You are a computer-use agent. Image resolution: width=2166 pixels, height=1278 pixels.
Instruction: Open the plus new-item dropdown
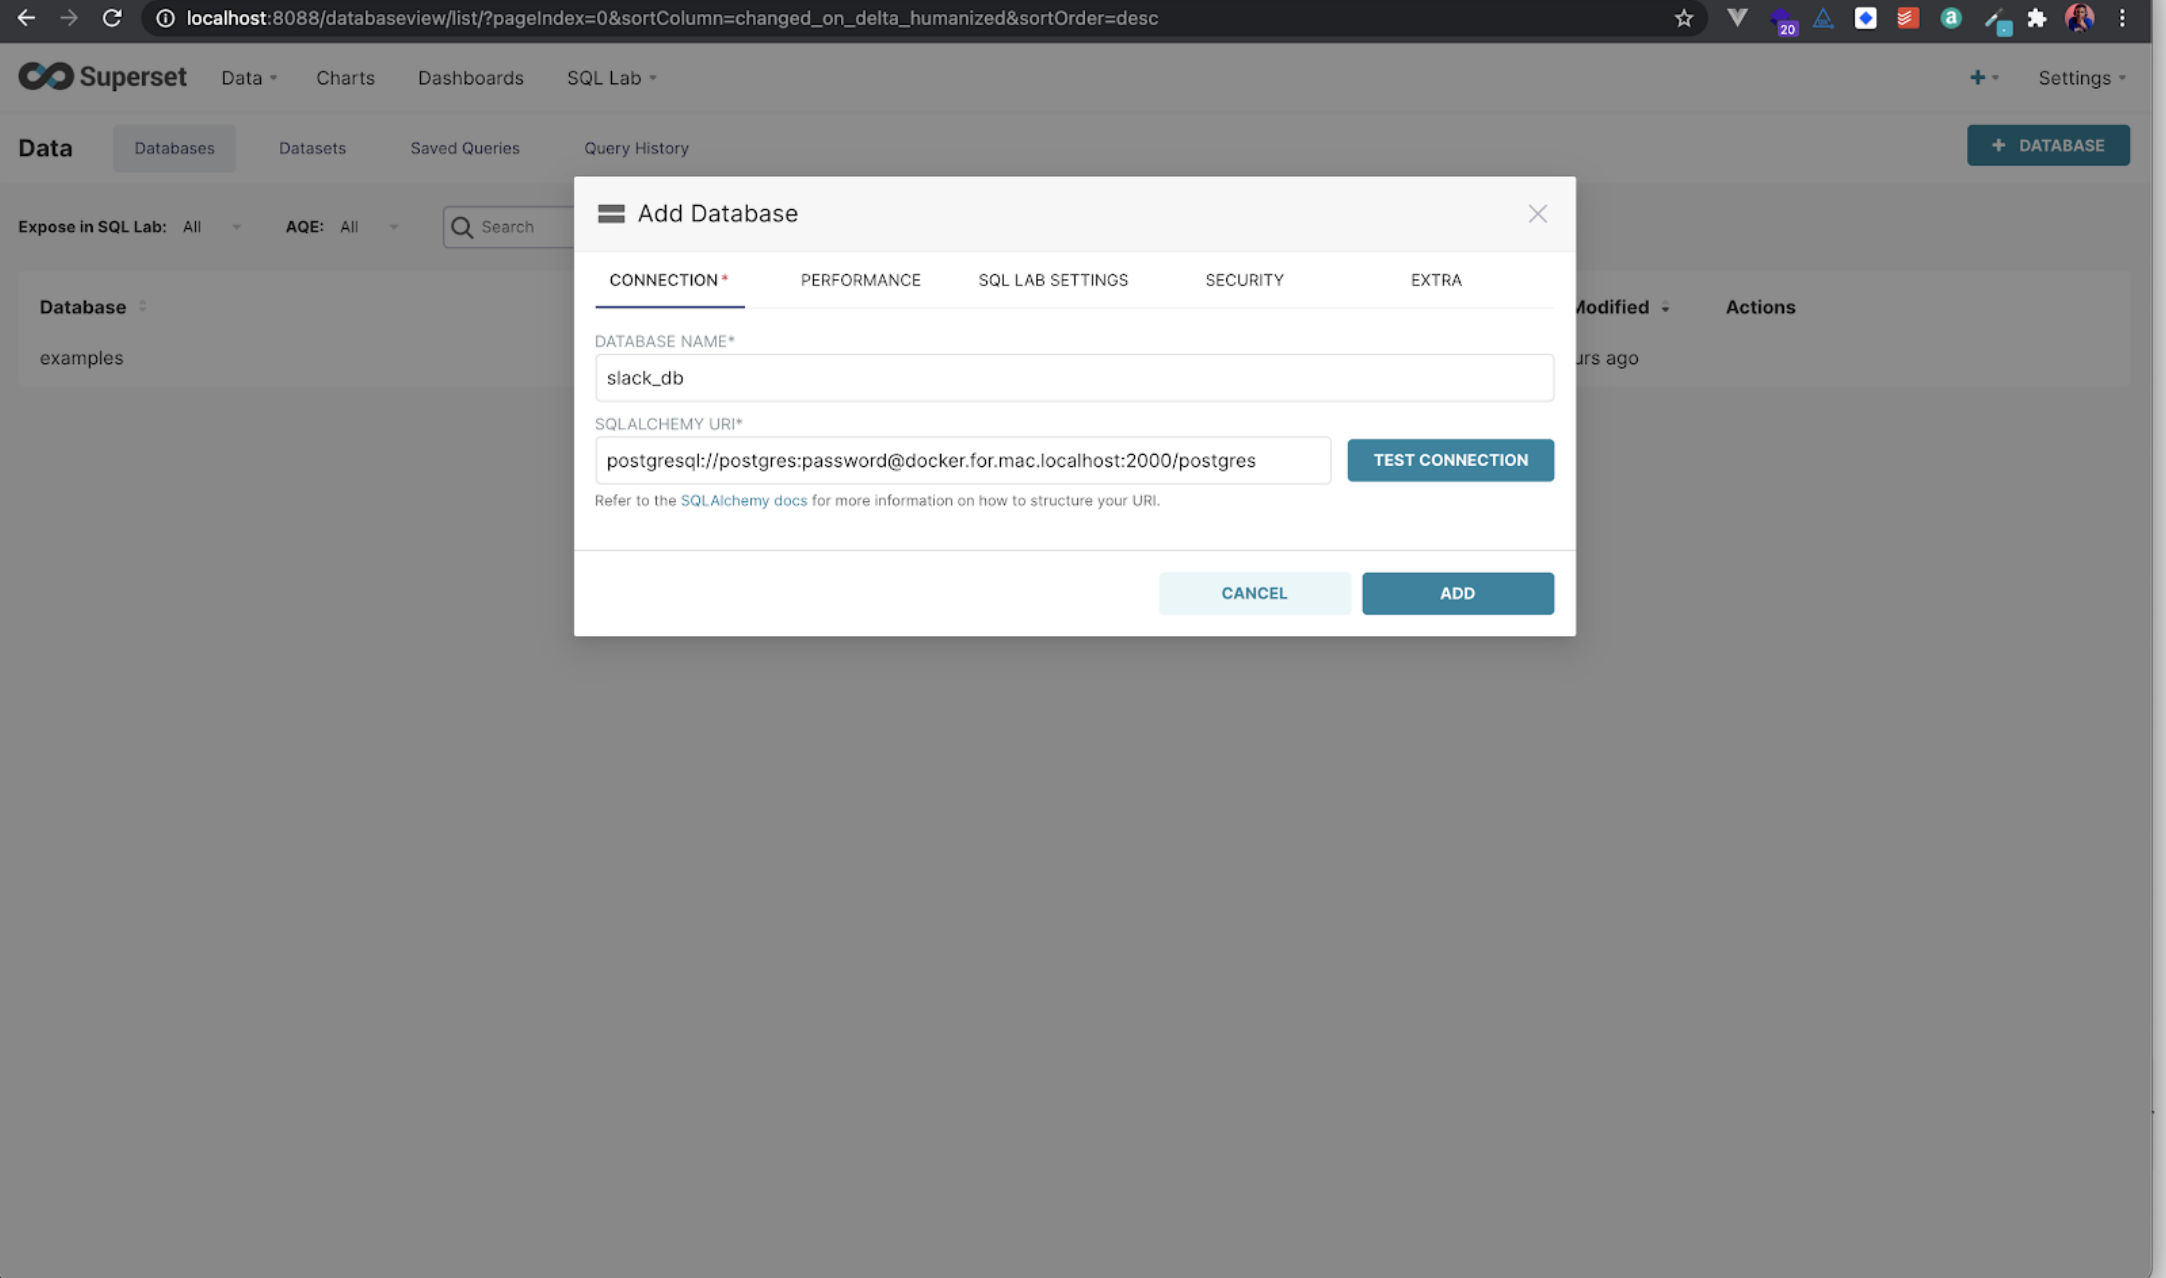tap(1983, 78)
